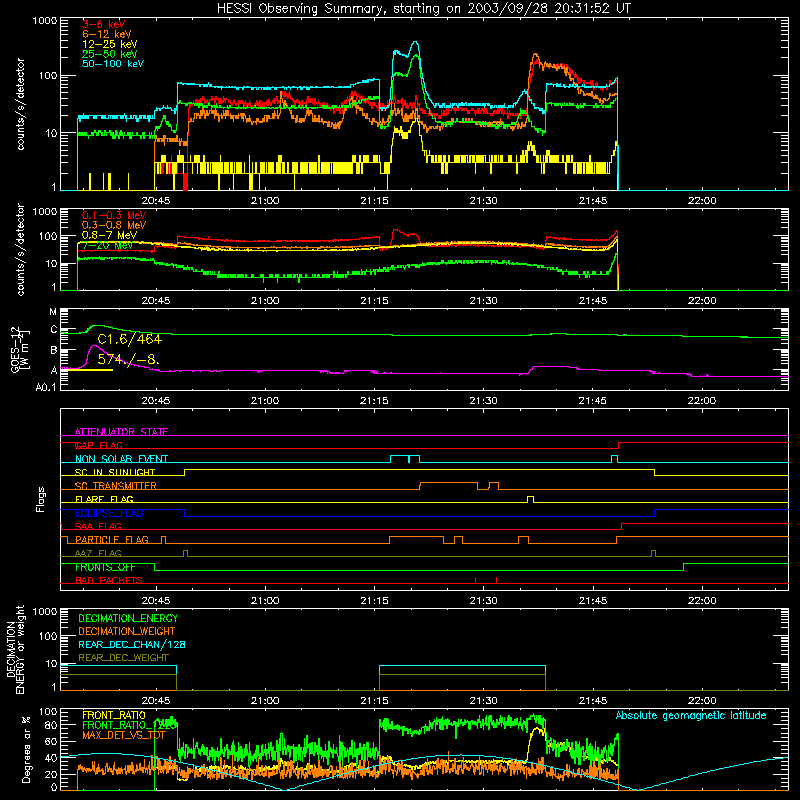The image size is (800, 800).
Task: Click the FLARE_FLAG pulse near 21:36
Action: pos(531,499)
